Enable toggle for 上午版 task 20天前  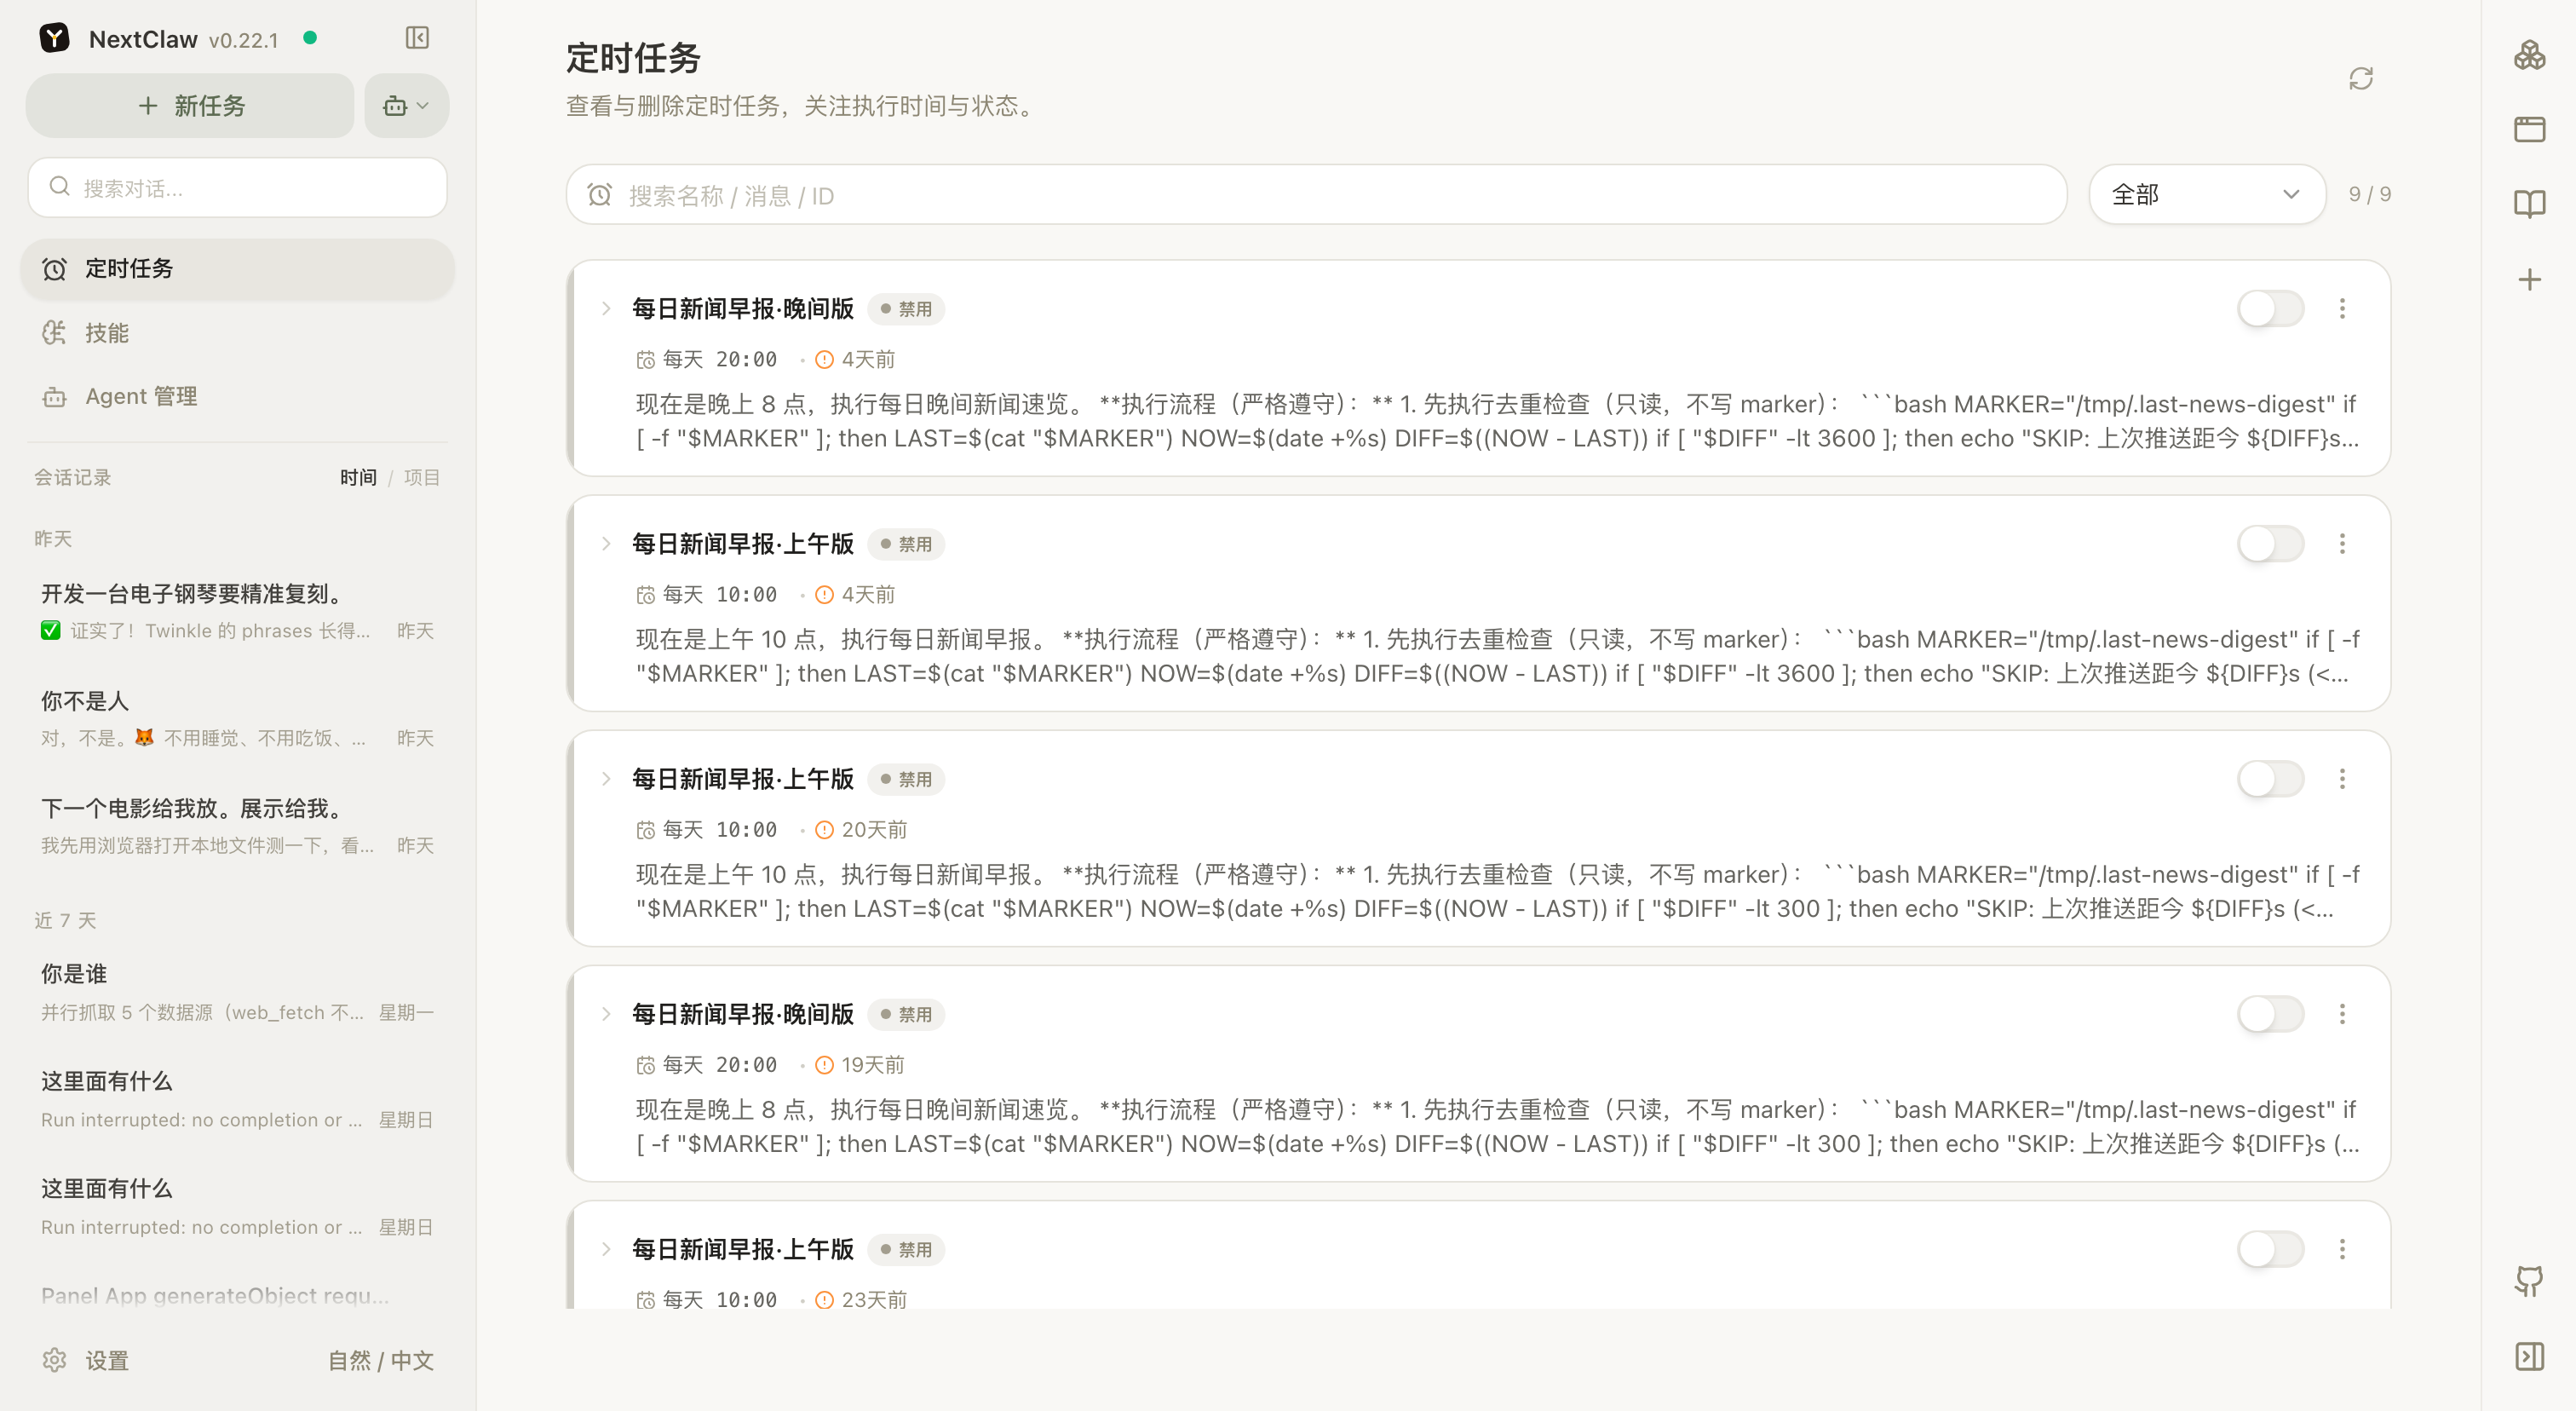coord(2270,778)
